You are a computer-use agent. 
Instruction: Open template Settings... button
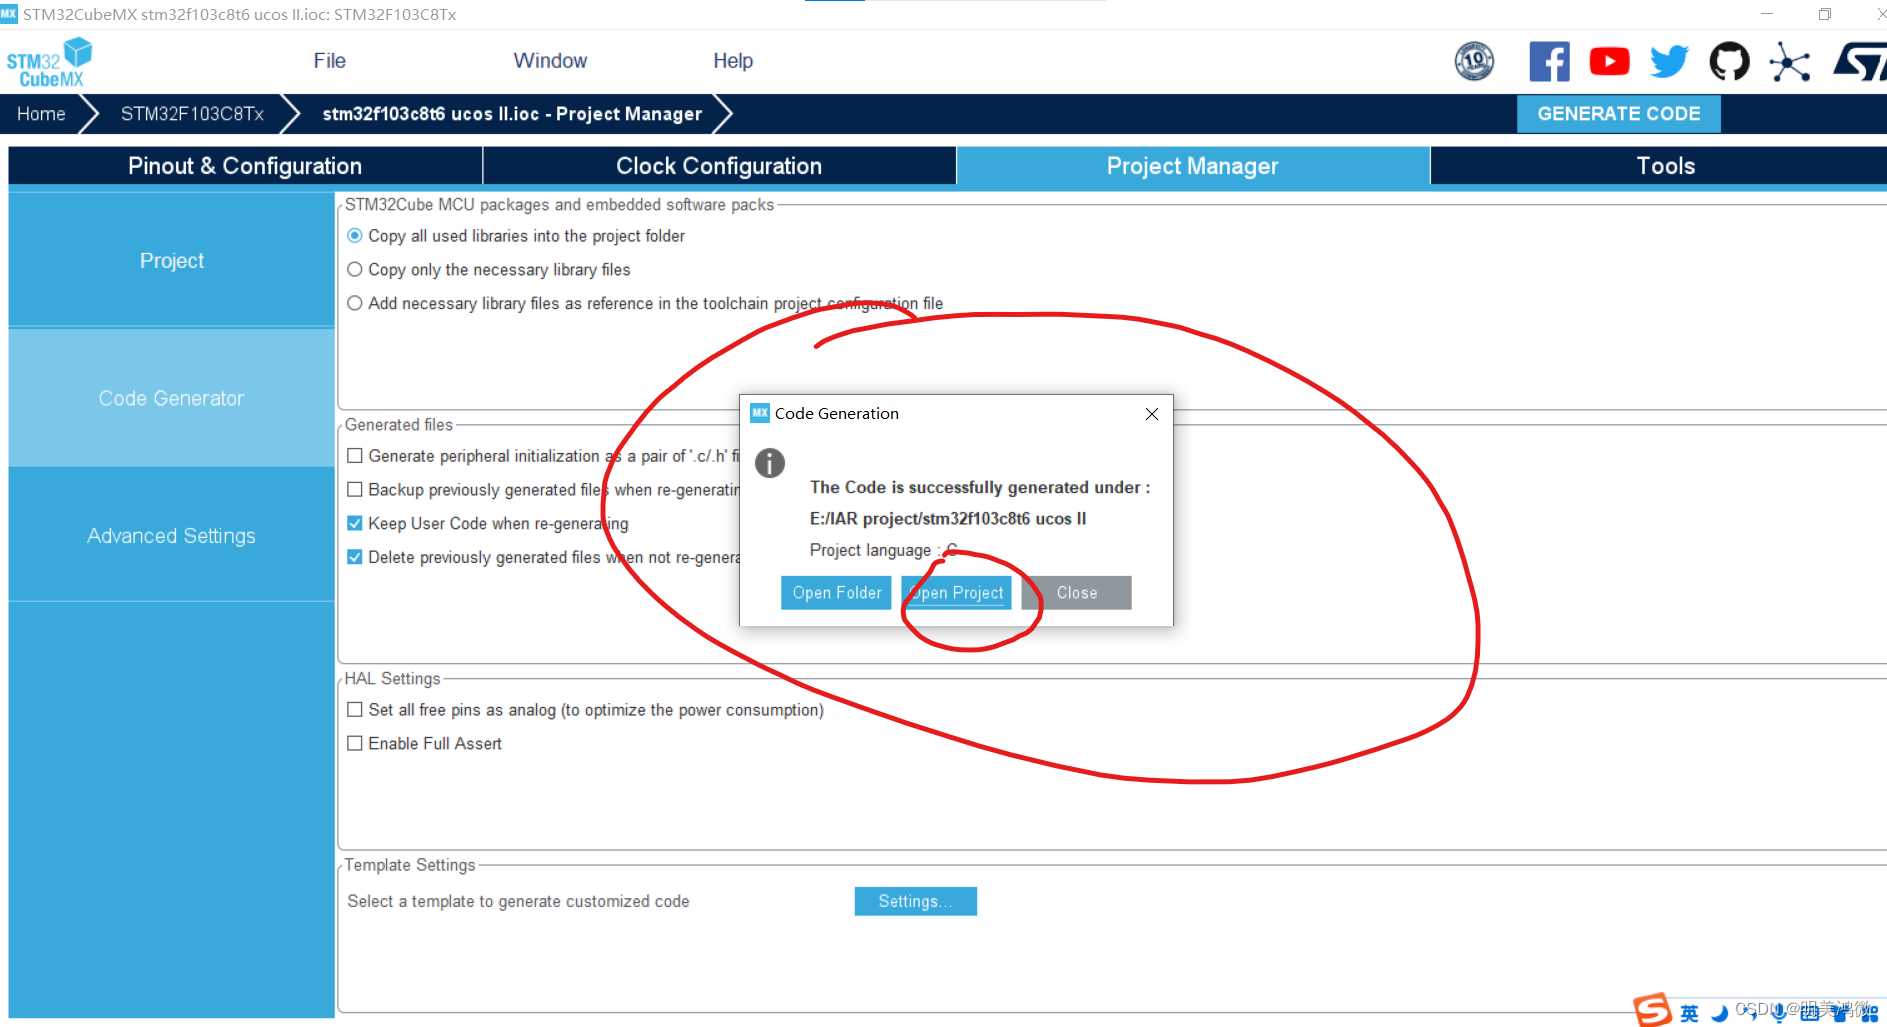[915, 901]
